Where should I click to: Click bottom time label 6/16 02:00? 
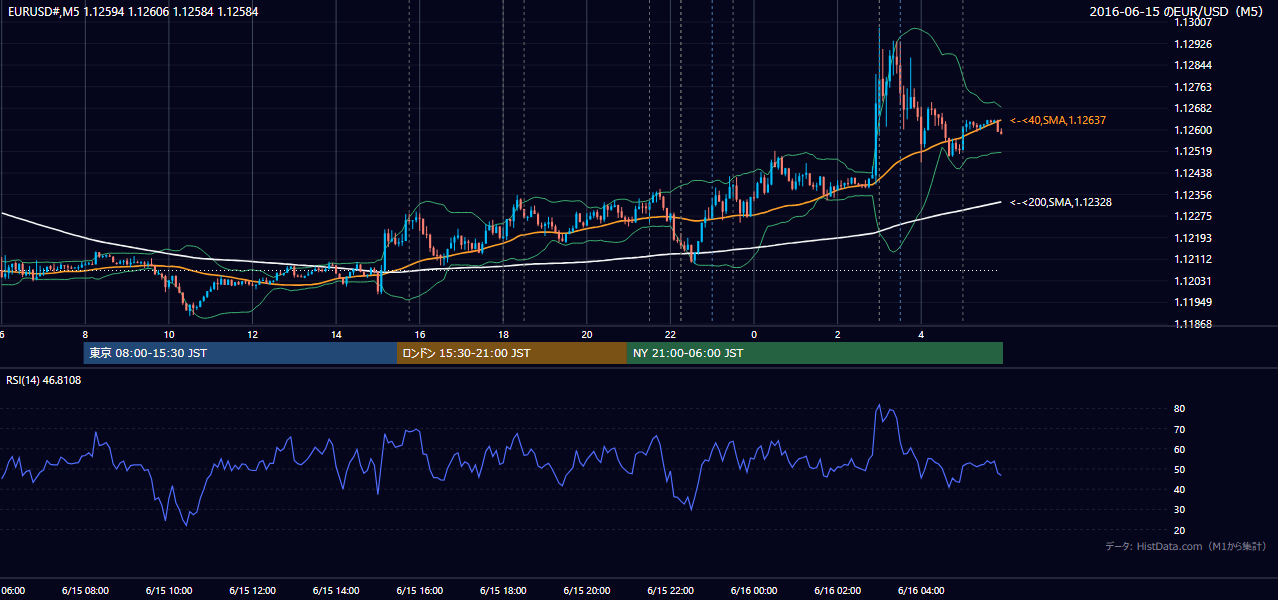837,591
